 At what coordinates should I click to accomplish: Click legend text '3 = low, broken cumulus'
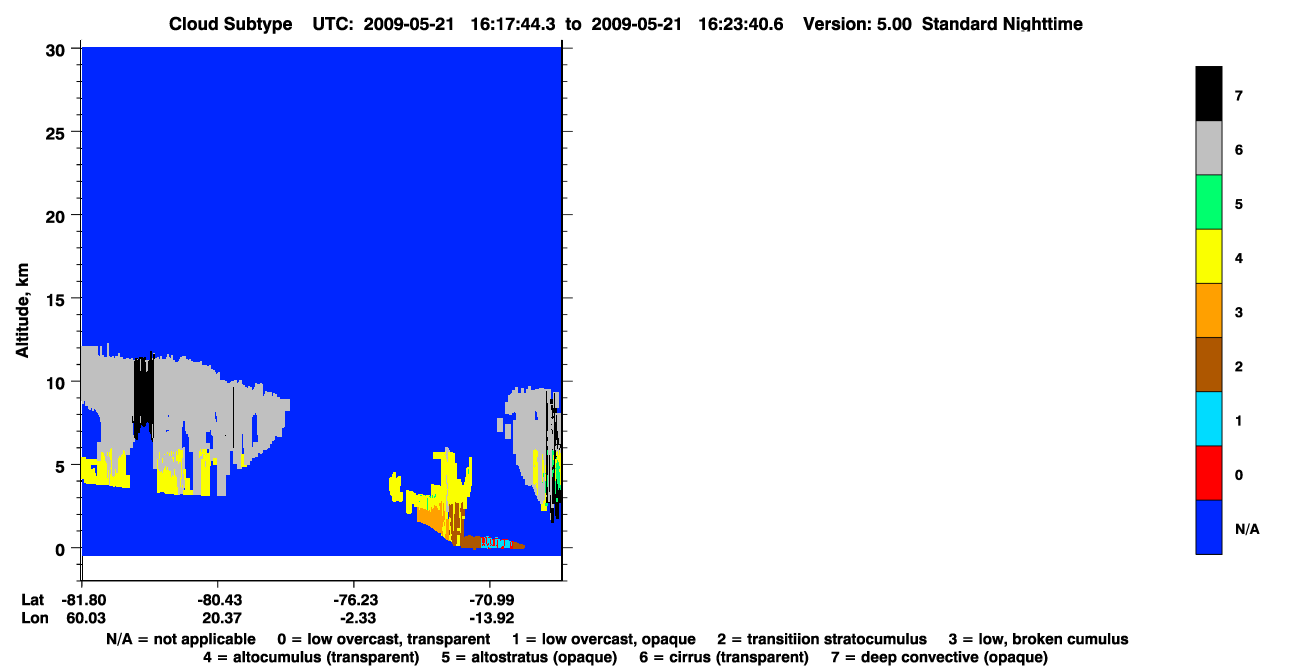coord(1039,639)
